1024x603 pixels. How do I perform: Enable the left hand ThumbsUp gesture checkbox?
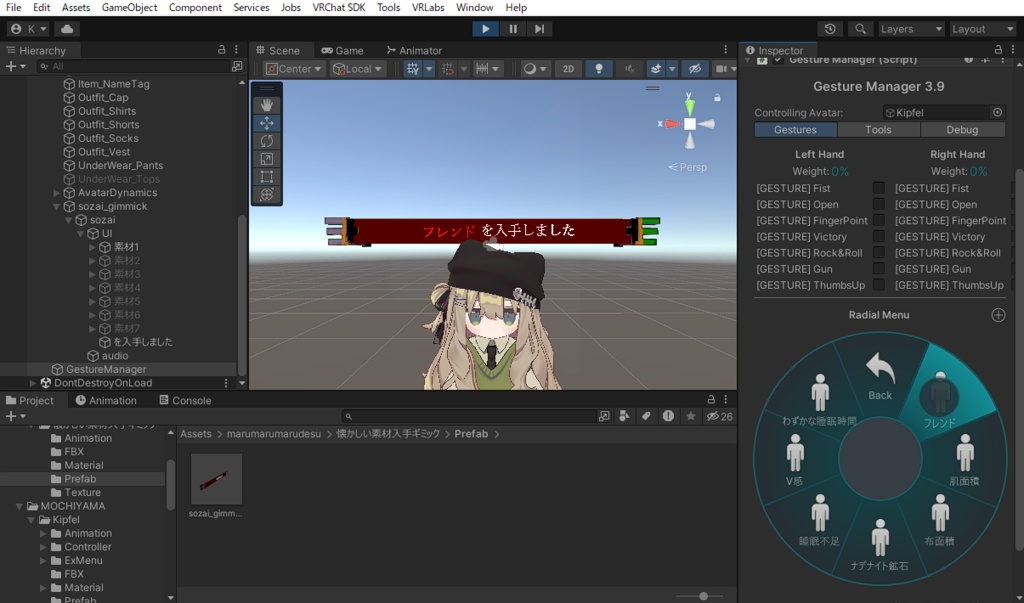click(x=878, y=285)
